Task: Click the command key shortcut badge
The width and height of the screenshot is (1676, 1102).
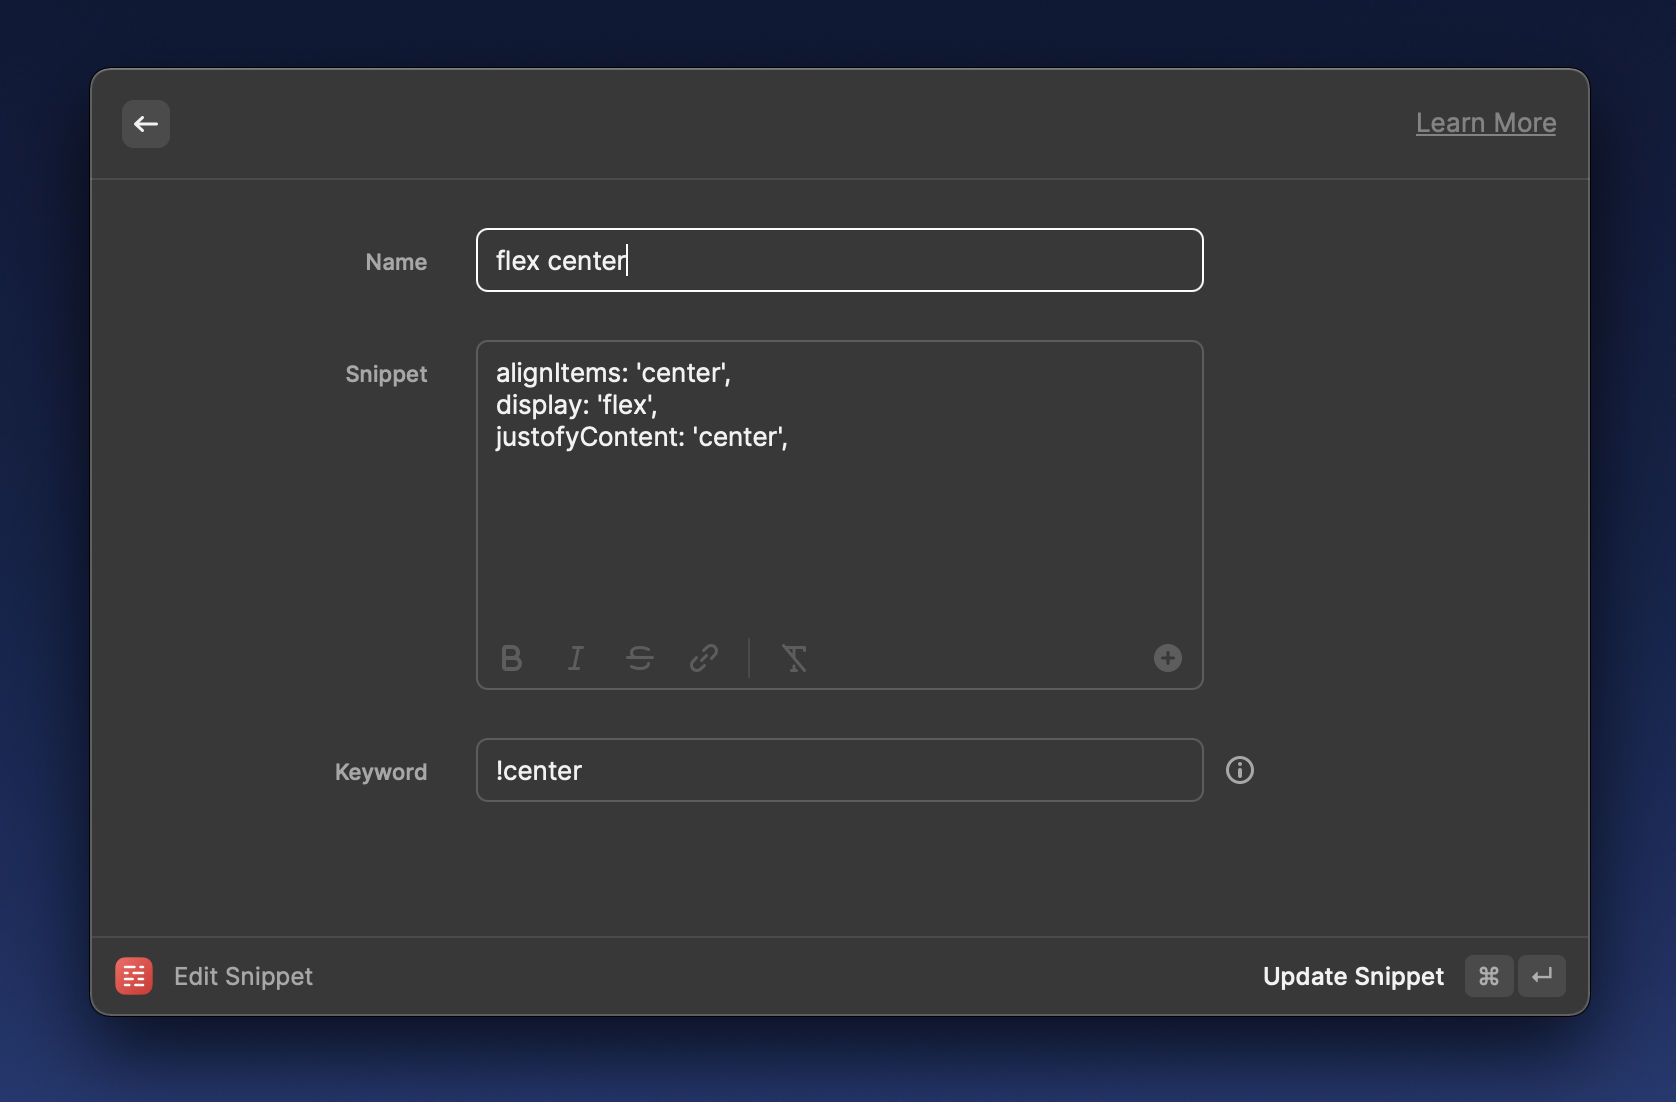Action: [1489, 976]
